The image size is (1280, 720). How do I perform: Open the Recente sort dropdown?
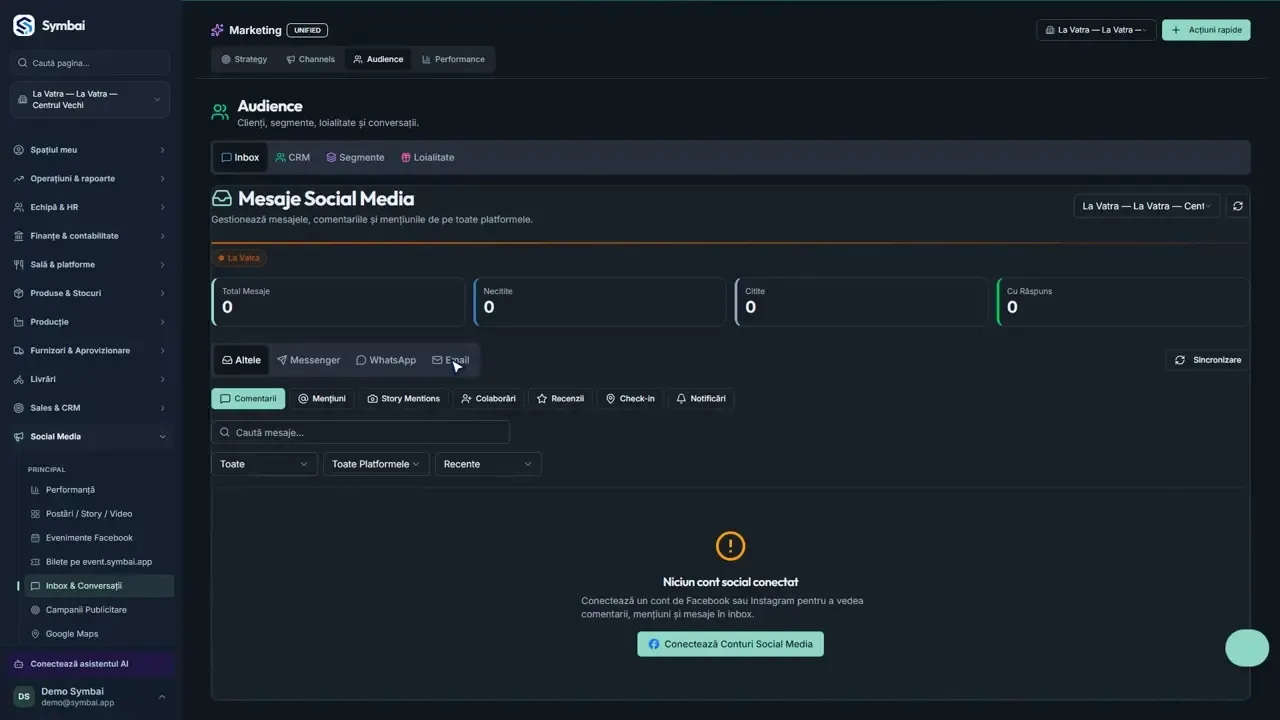coord(488,464)
